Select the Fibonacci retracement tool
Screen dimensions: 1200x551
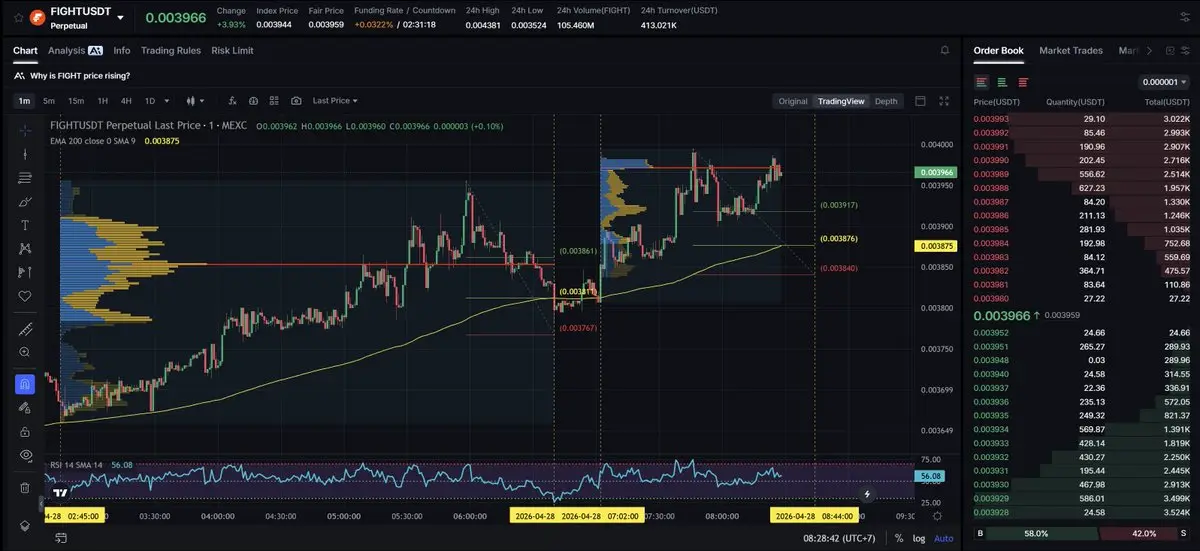click(x=25, y=178)
